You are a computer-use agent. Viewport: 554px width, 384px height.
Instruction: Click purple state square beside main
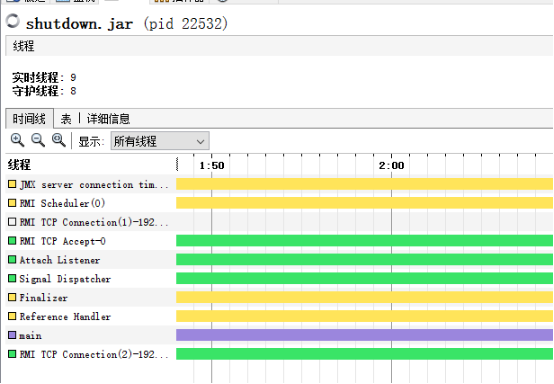[12, 335]
